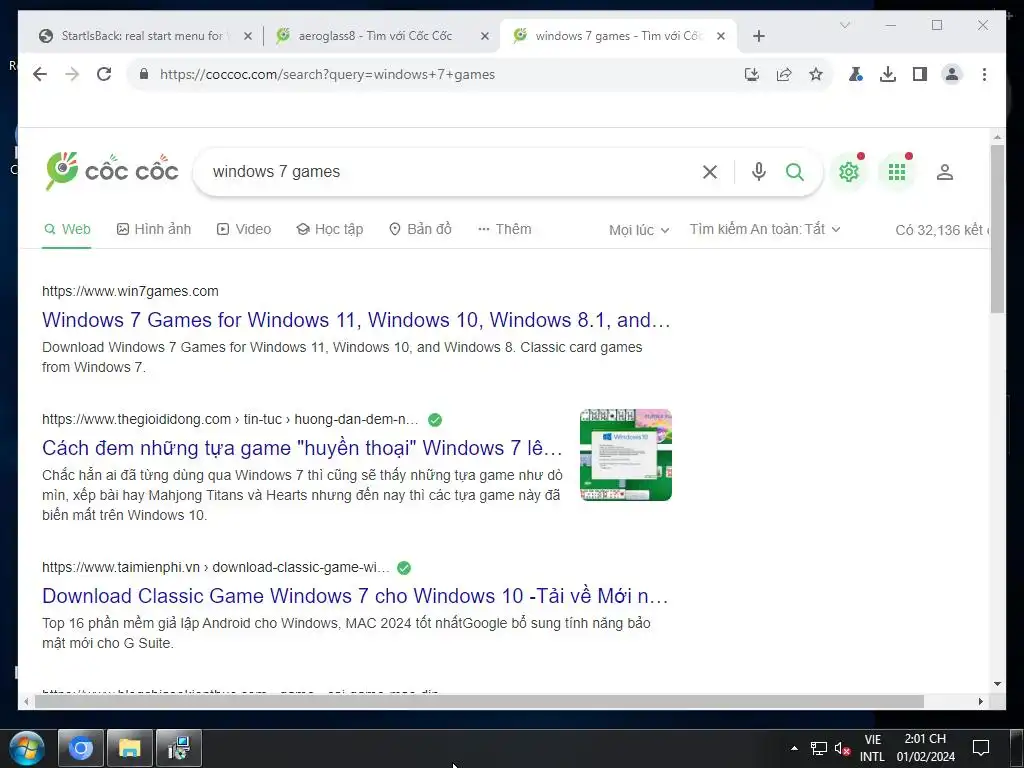Click the vertical scrollbar thumb
This screenshot has width=1024, height=768.
(x=997, y=229)
